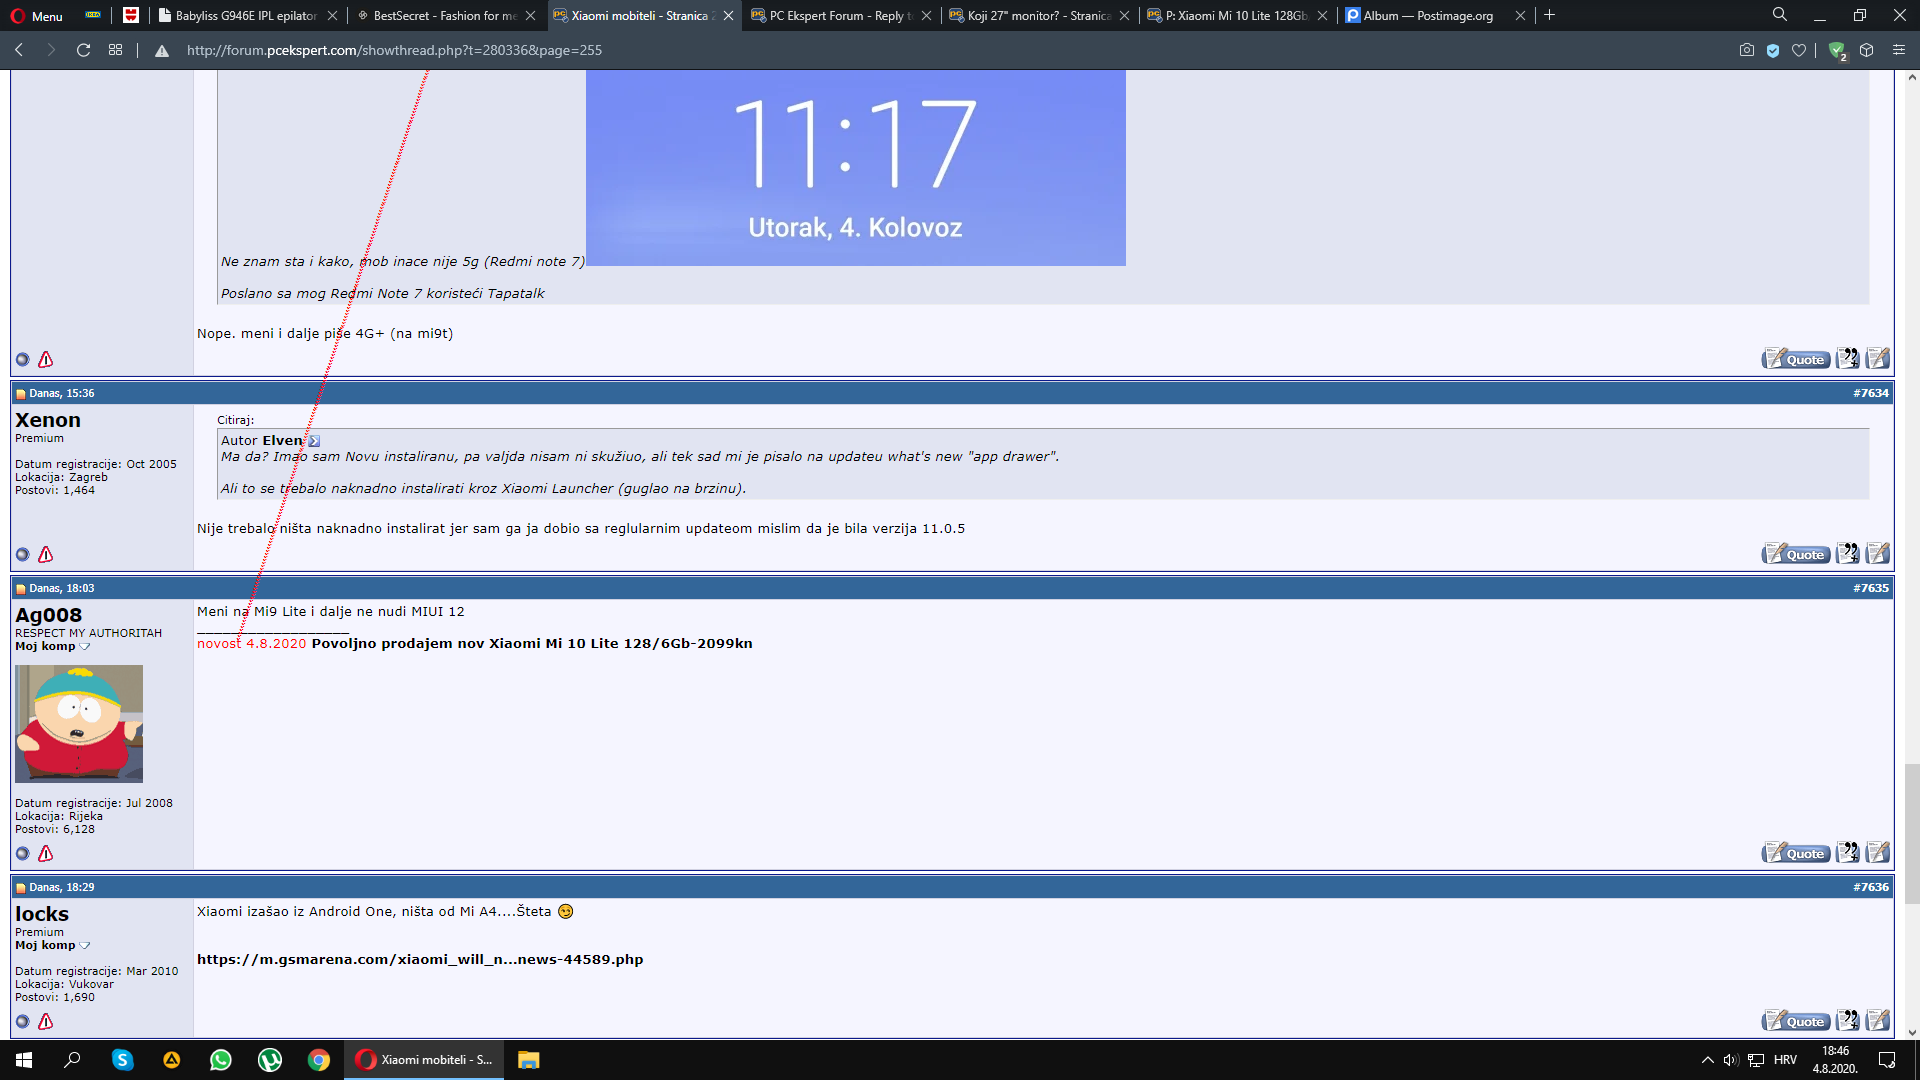
Task: Click the site security warning triangle icon
Action: click(x=162, y=51)
